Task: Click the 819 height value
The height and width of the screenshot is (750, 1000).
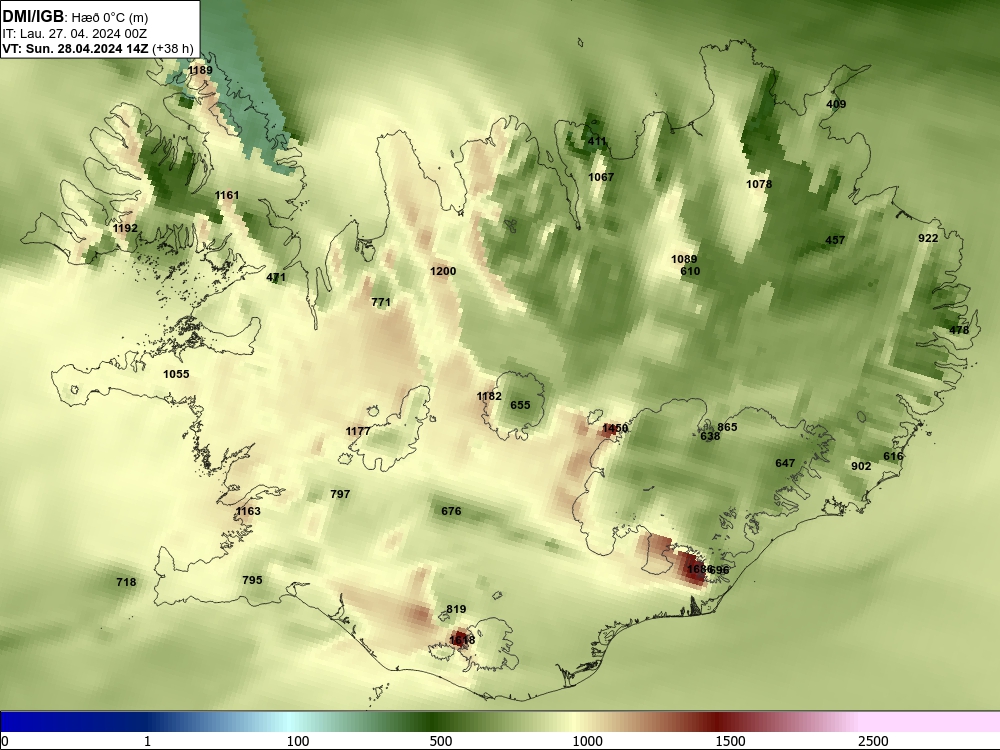Action: [x=456, y=610]
